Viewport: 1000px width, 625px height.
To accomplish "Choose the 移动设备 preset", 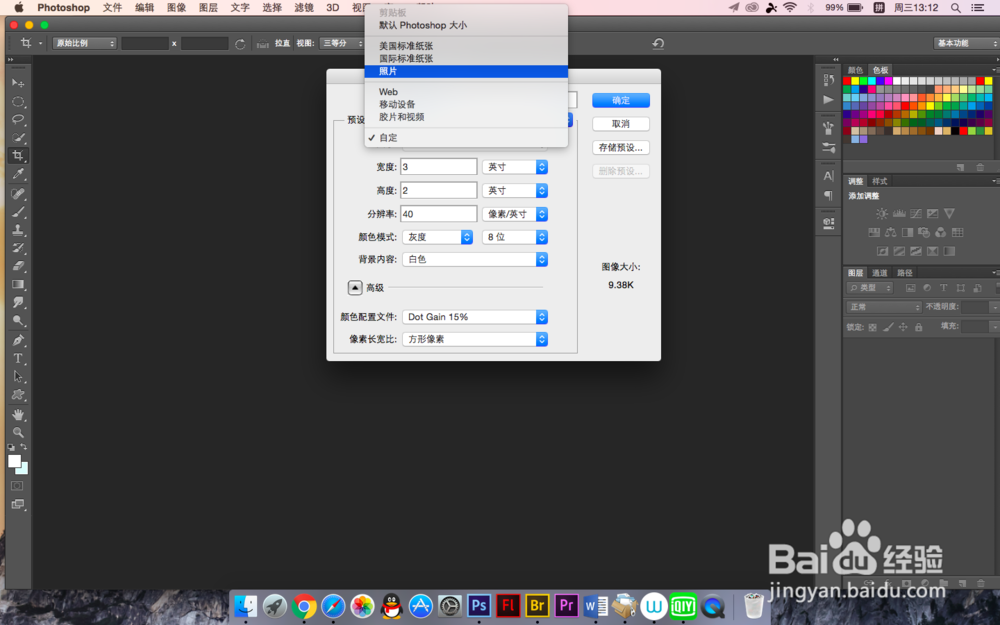I will [466, 104].
